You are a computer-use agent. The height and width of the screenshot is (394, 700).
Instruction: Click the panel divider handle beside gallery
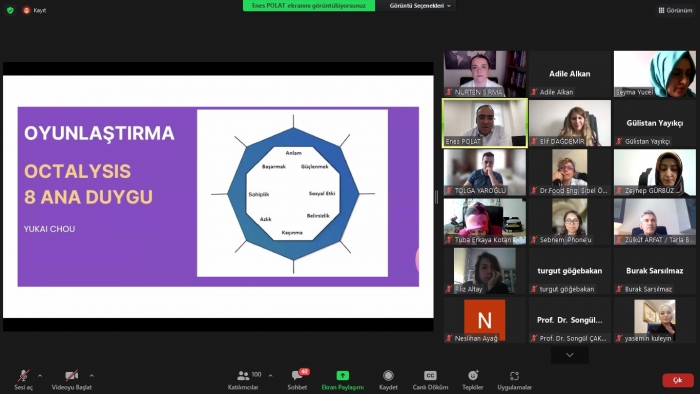pos(437,196)
